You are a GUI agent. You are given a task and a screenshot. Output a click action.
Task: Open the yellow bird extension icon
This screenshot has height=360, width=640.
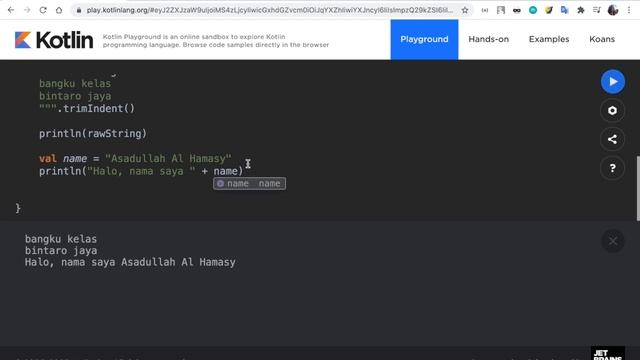click(549, 10)
